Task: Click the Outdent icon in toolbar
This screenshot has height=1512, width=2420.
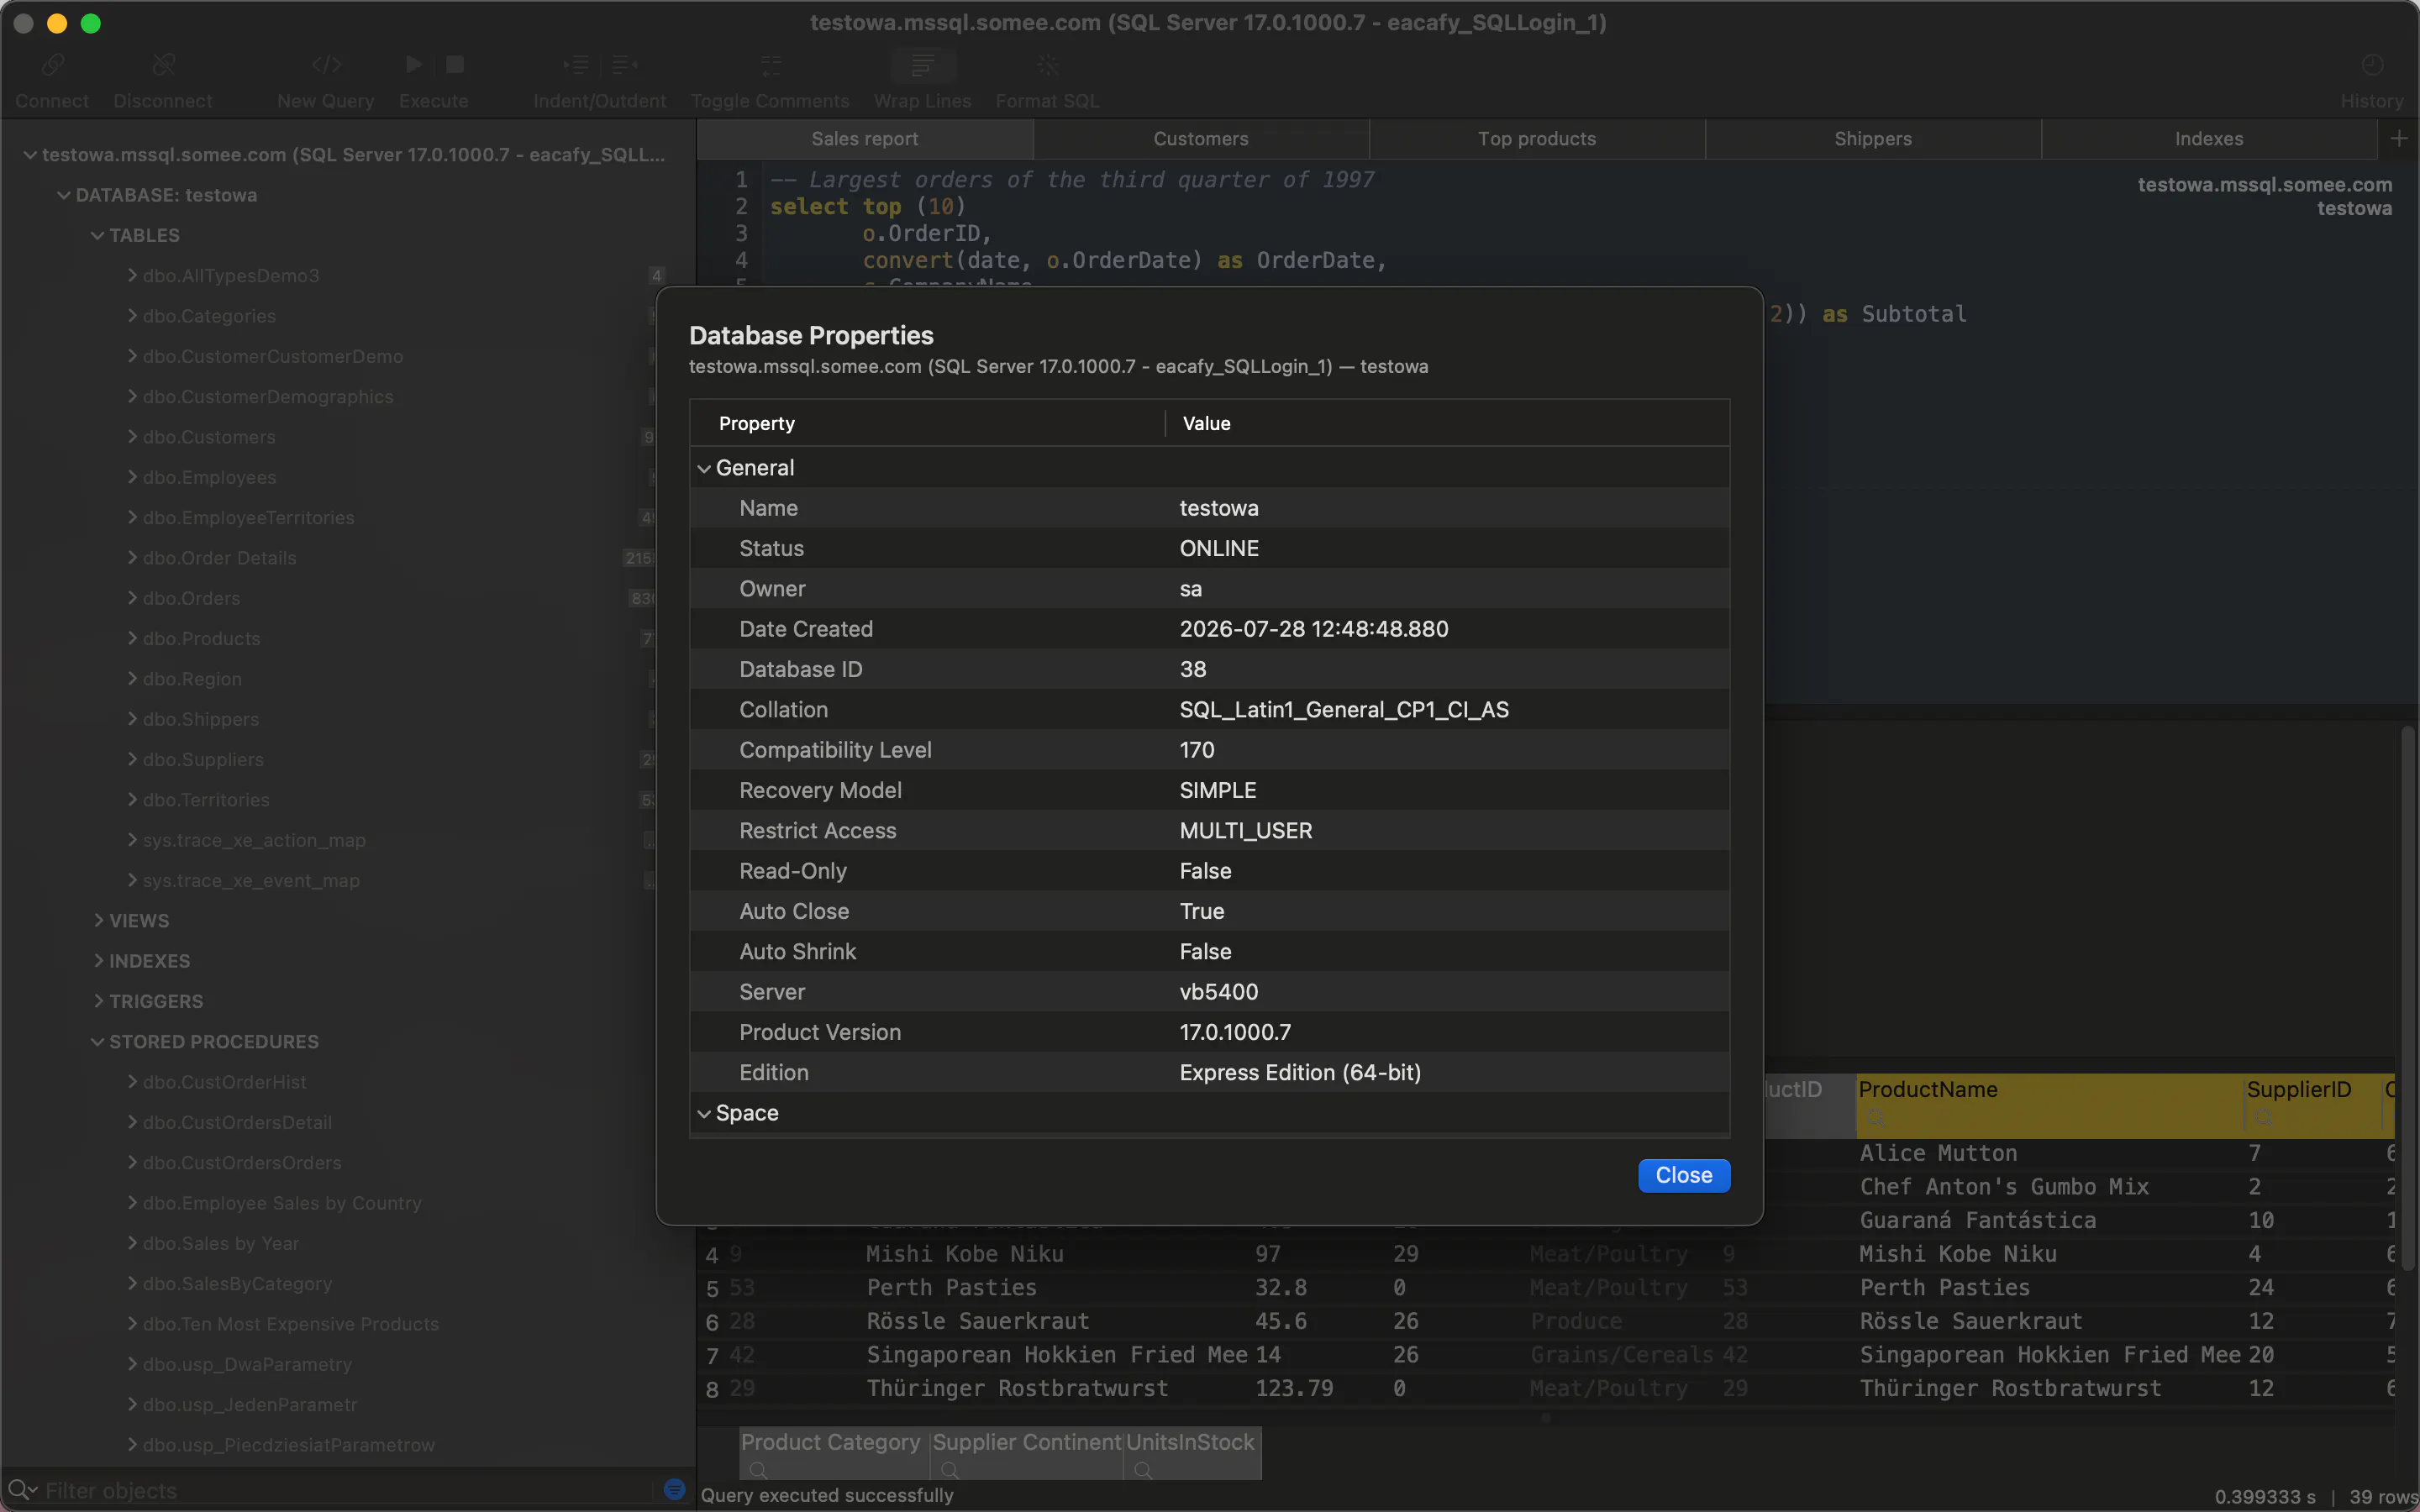Action: pyautogui.click(x=625, y=65)
